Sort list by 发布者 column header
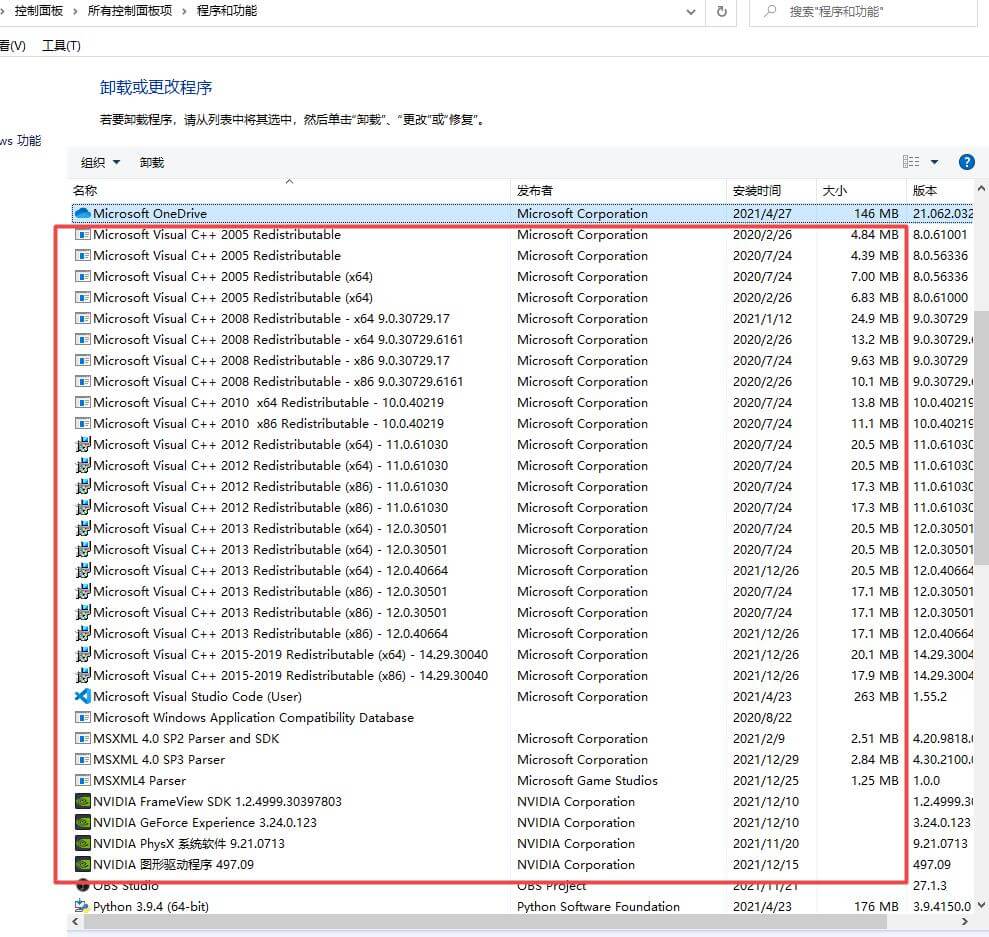The image size is (989, 937). 618,190
